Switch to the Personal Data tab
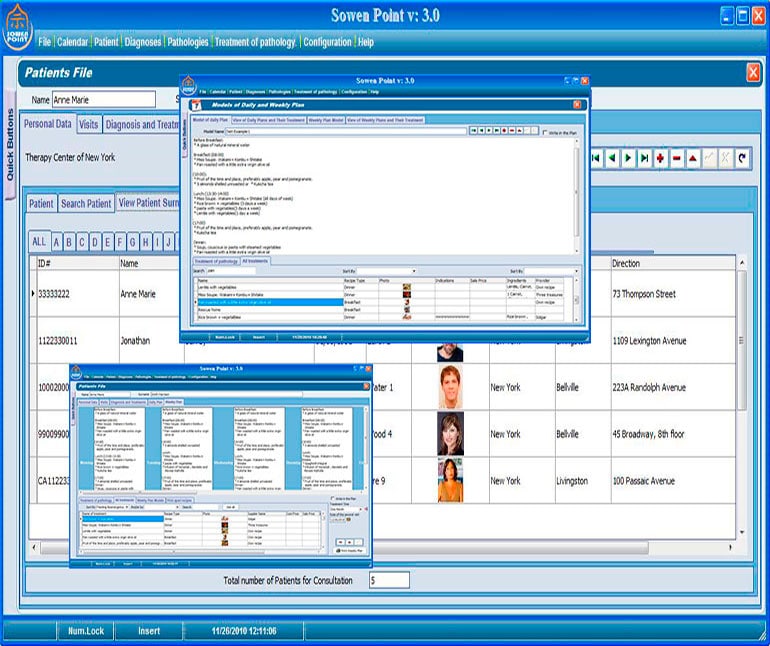 tap(47, 125)
